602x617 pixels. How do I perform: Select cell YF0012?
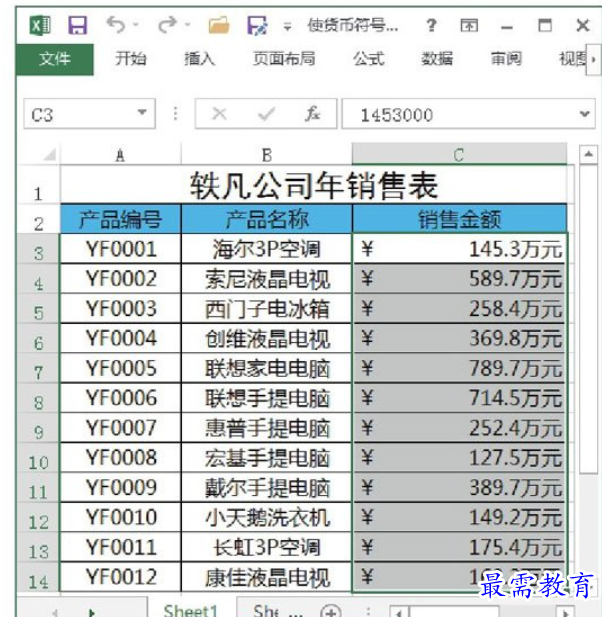click(120, 577)
